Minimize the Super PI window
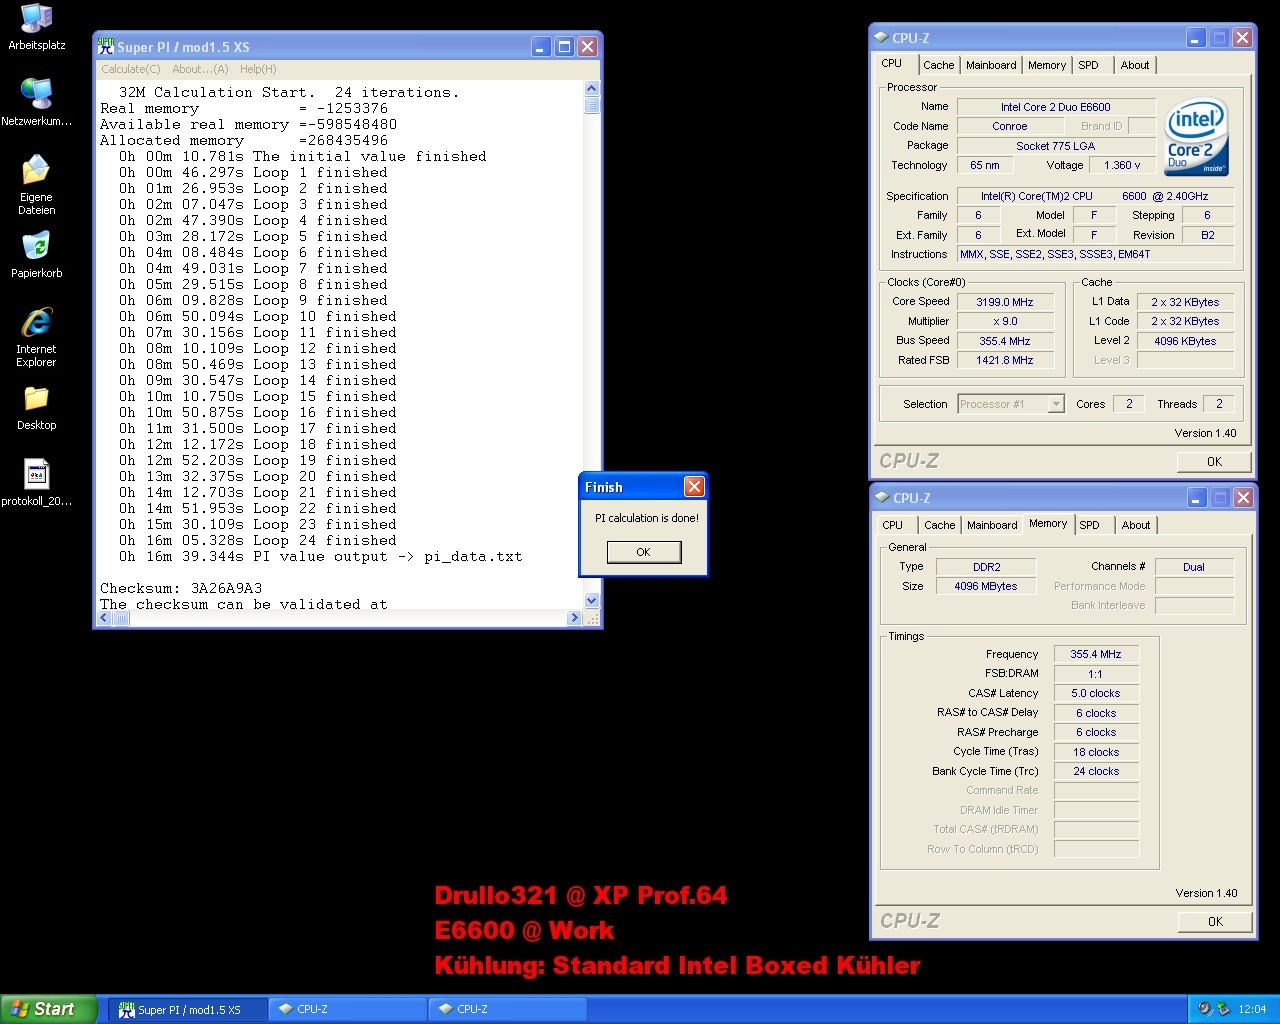 pos(541,47)
